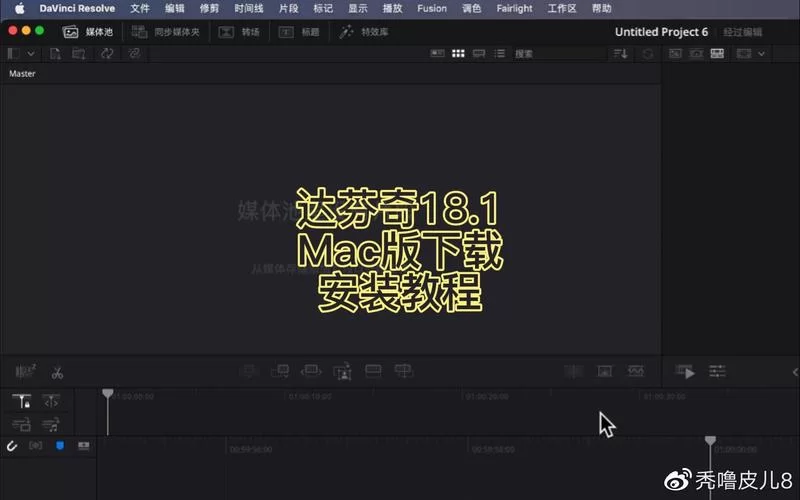The height and width of the screenshot is (500, 800).
Task: Open the Fairlight menu
Action: point(514,8)
